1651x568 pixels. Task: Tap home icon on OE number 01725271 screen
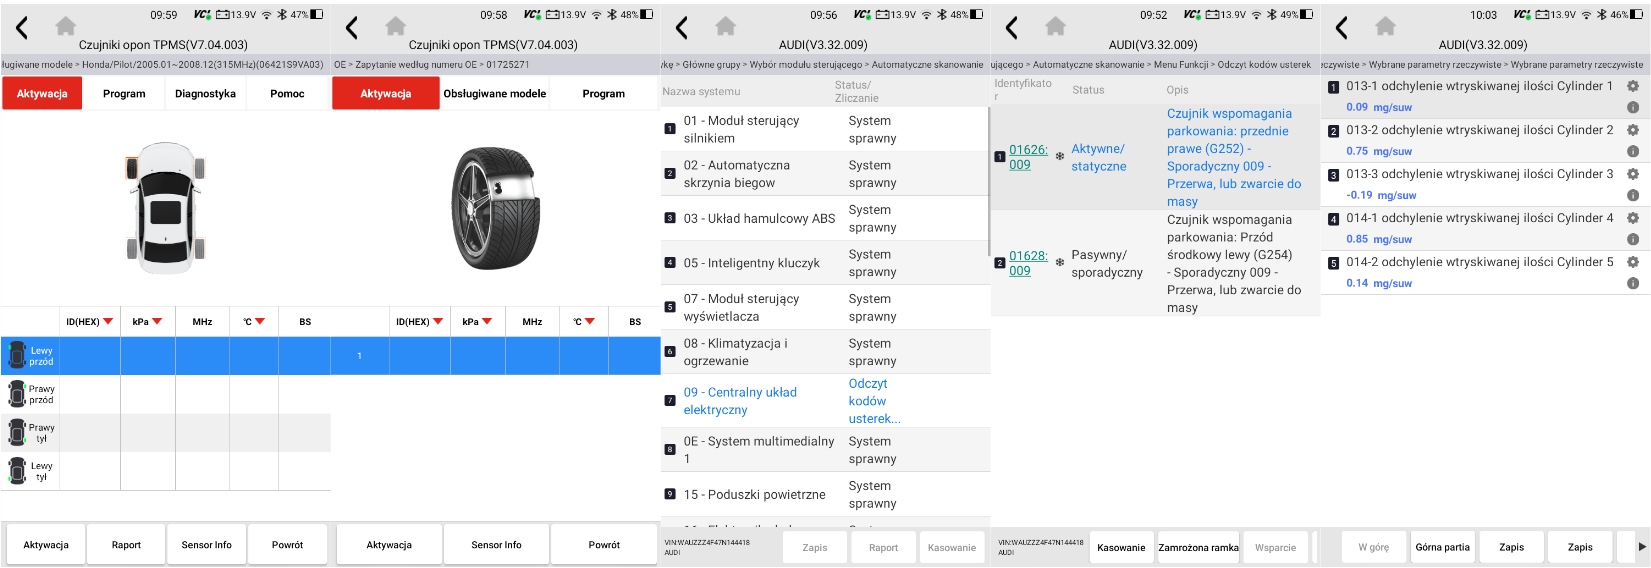click(396, 26)
